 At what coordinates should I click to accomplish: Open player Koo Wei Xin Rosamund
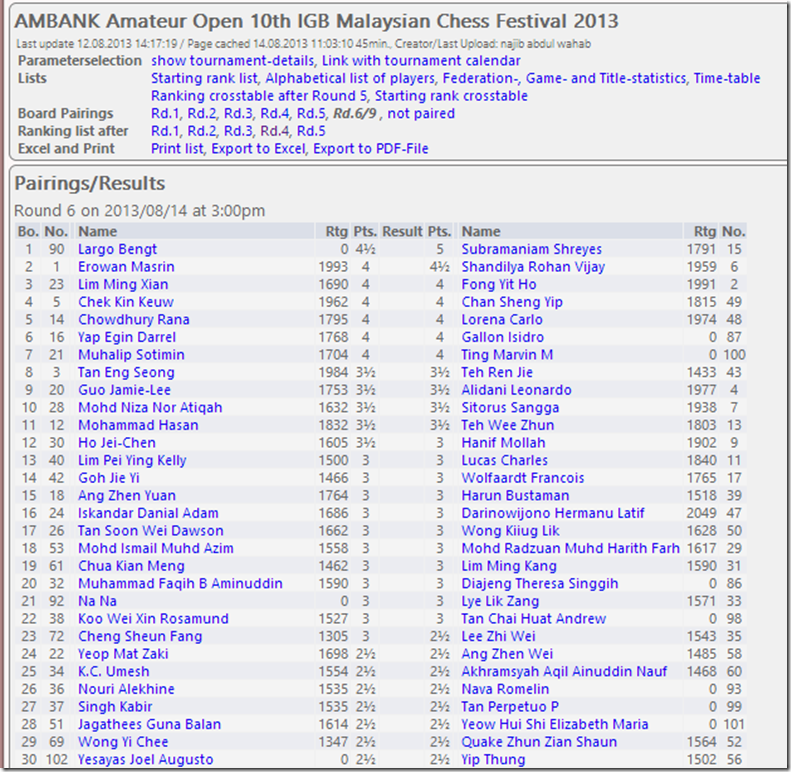pyautogui.click(x=153, y=619)
